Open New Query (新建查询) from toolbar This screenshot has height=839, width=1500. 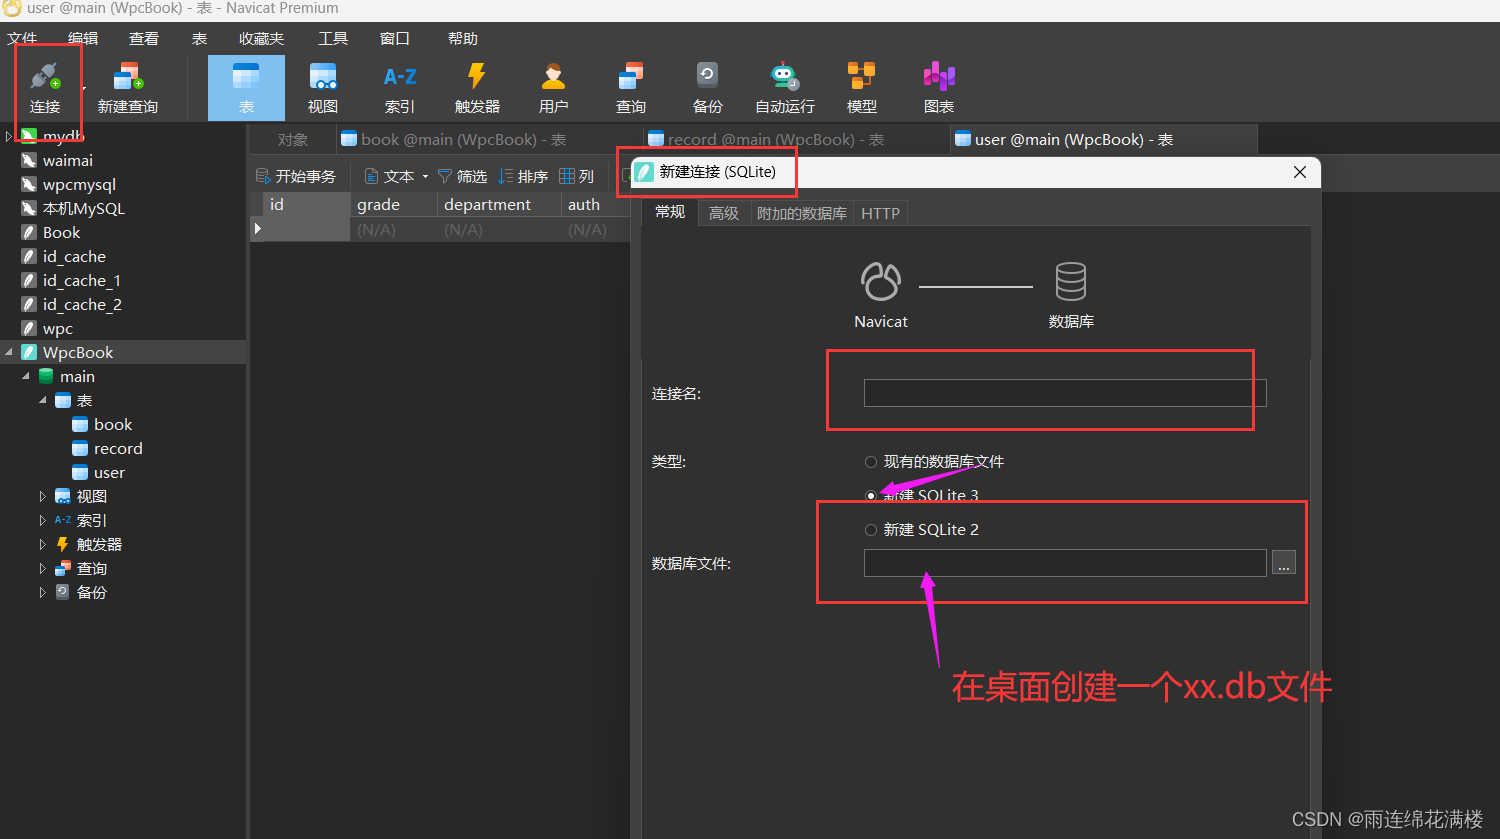click(x=127, y=88)
